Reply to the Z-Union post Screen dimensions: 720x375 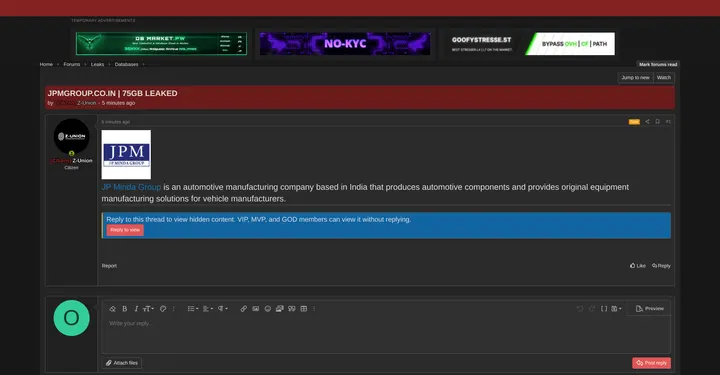pyautogui.click(x=661, y=266)
